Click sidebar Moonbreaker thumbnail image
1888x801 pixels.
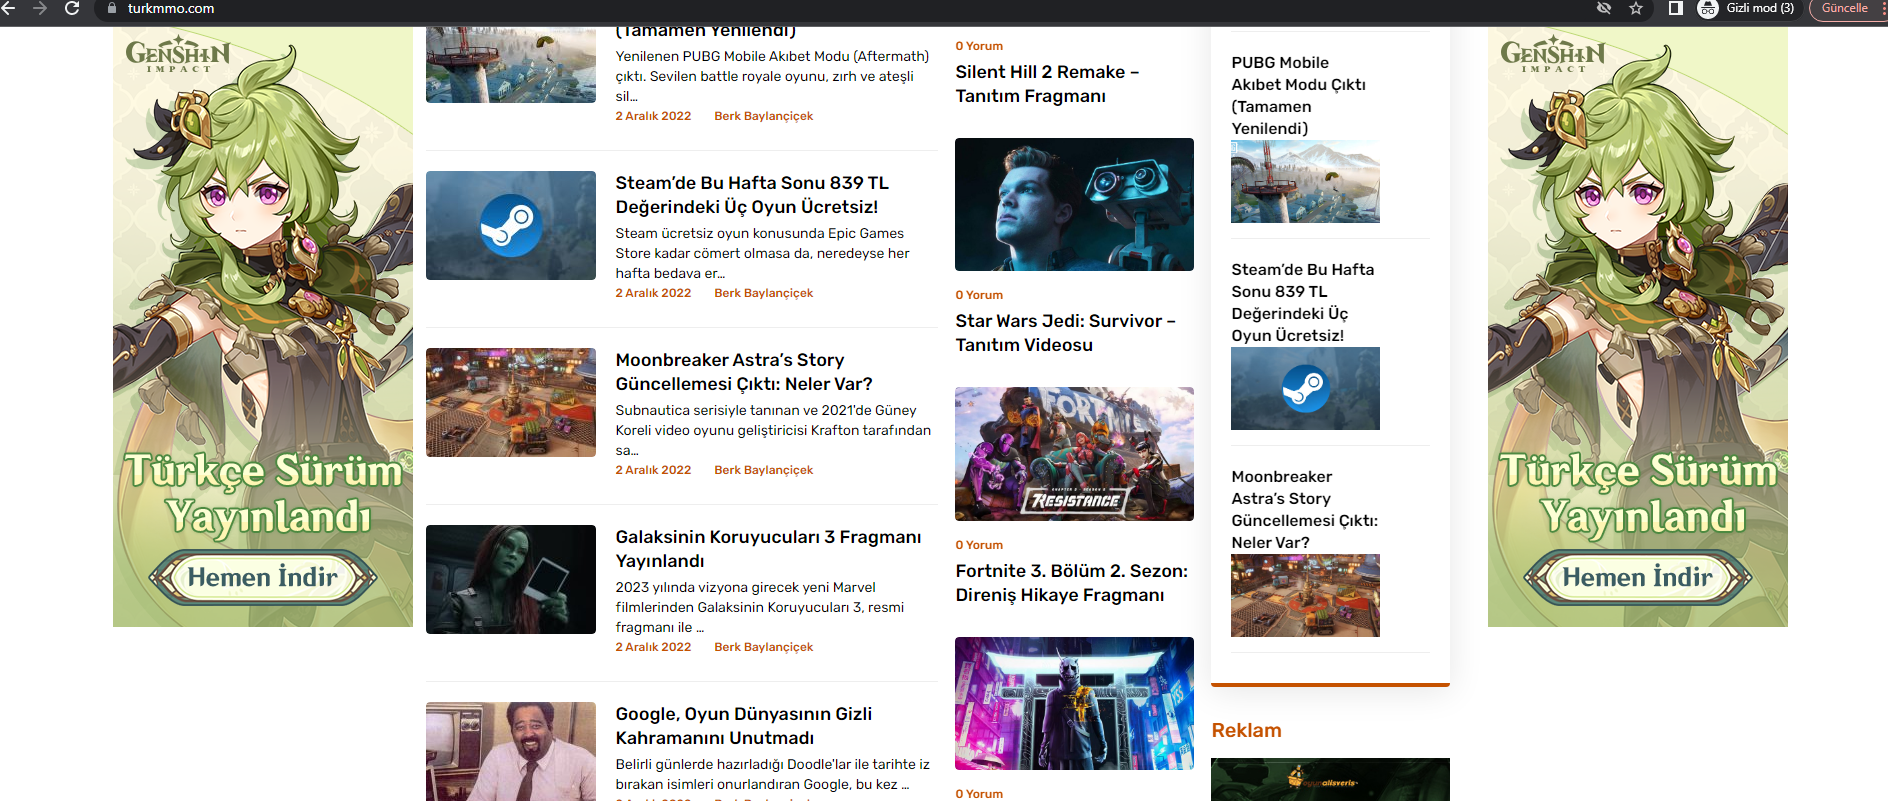pos(1305,595)
